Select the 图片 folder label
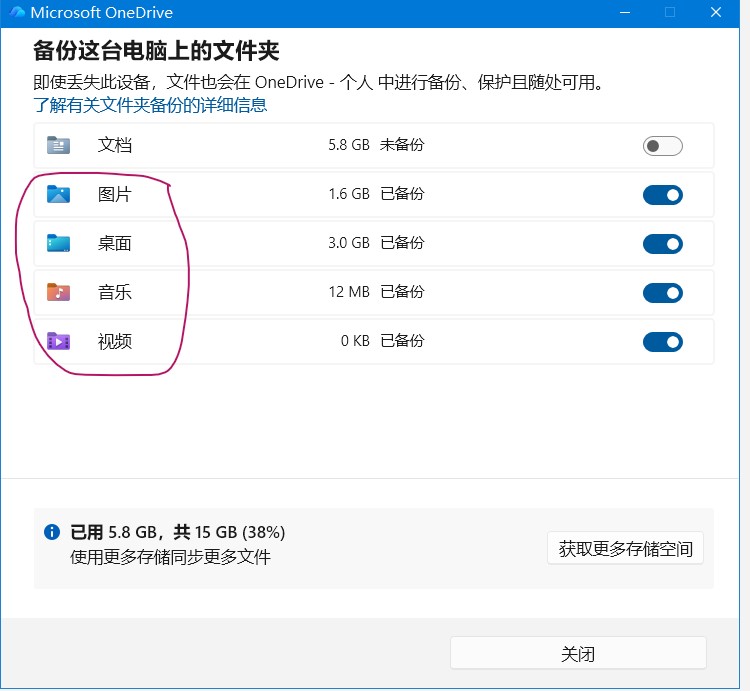This screenshot has width=750, height=691. click(x=115, y=194)
